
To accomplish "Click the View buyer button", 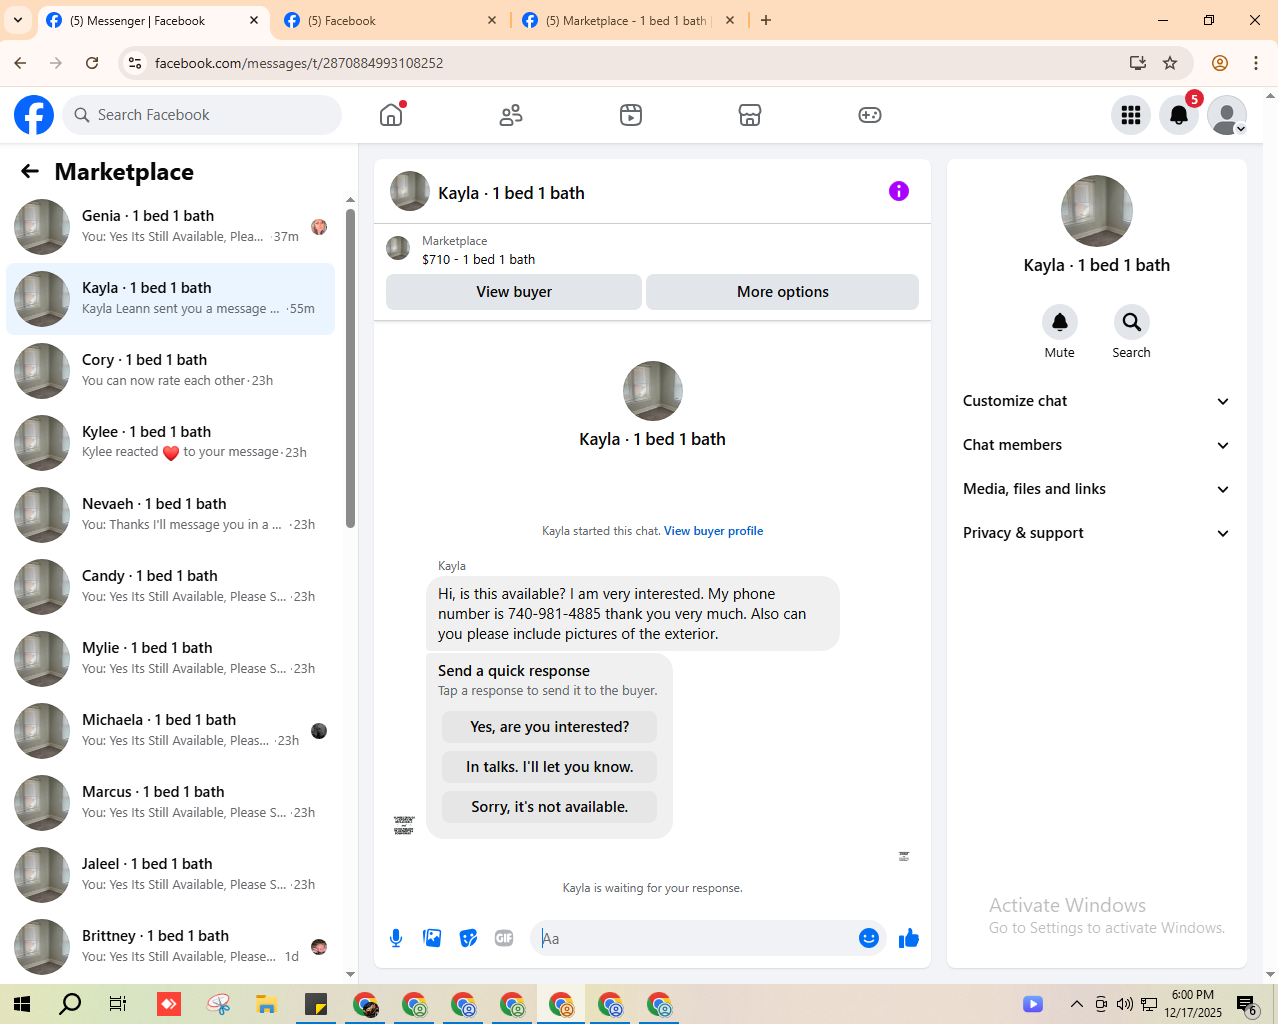I will point(514,292).
